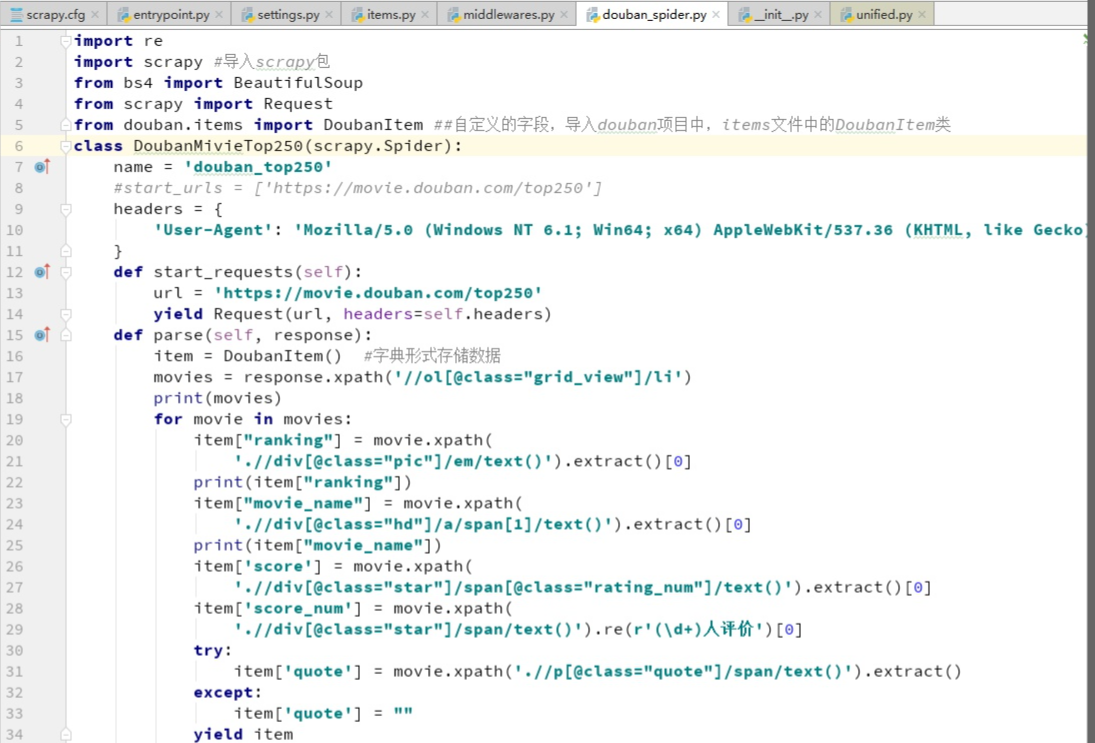Image resolution: width=1095 pixels, height=743 pixels.
Task: Click 'print(item["movie_name"])' on line 25
Action: point(318,545)
